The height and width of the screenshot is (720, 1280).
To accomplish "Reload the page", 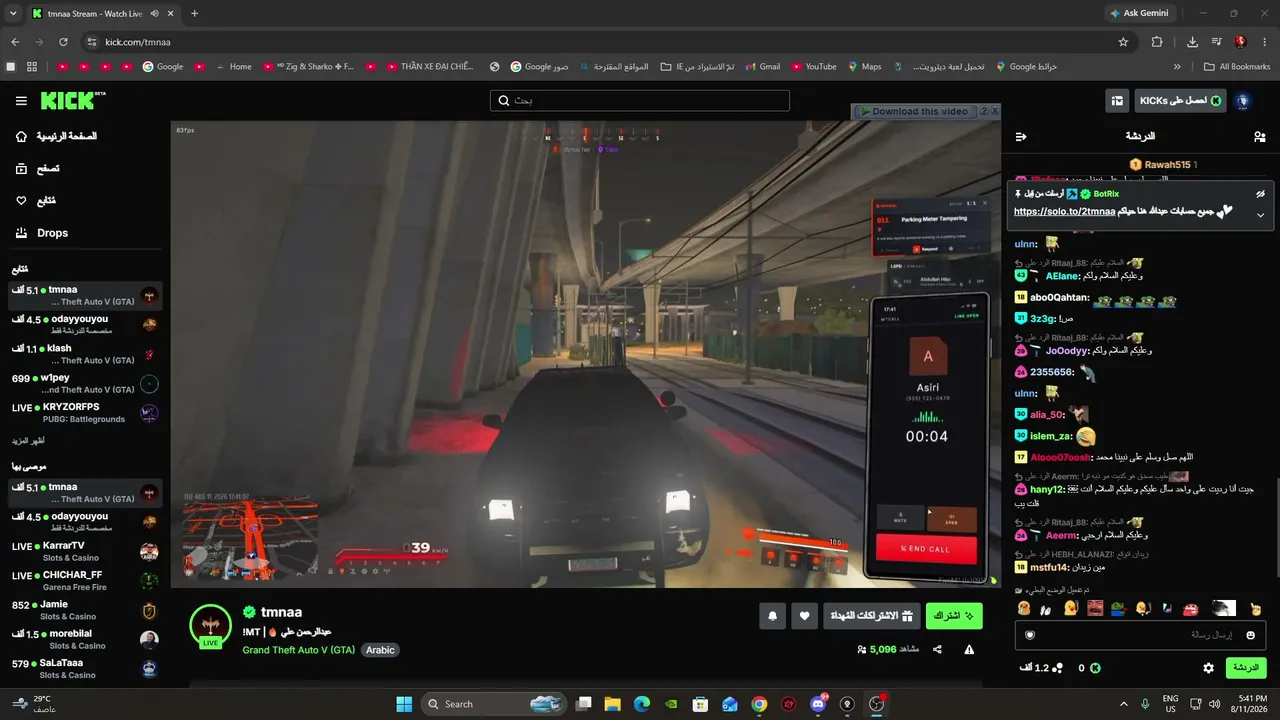I will [x=63, y=42].
